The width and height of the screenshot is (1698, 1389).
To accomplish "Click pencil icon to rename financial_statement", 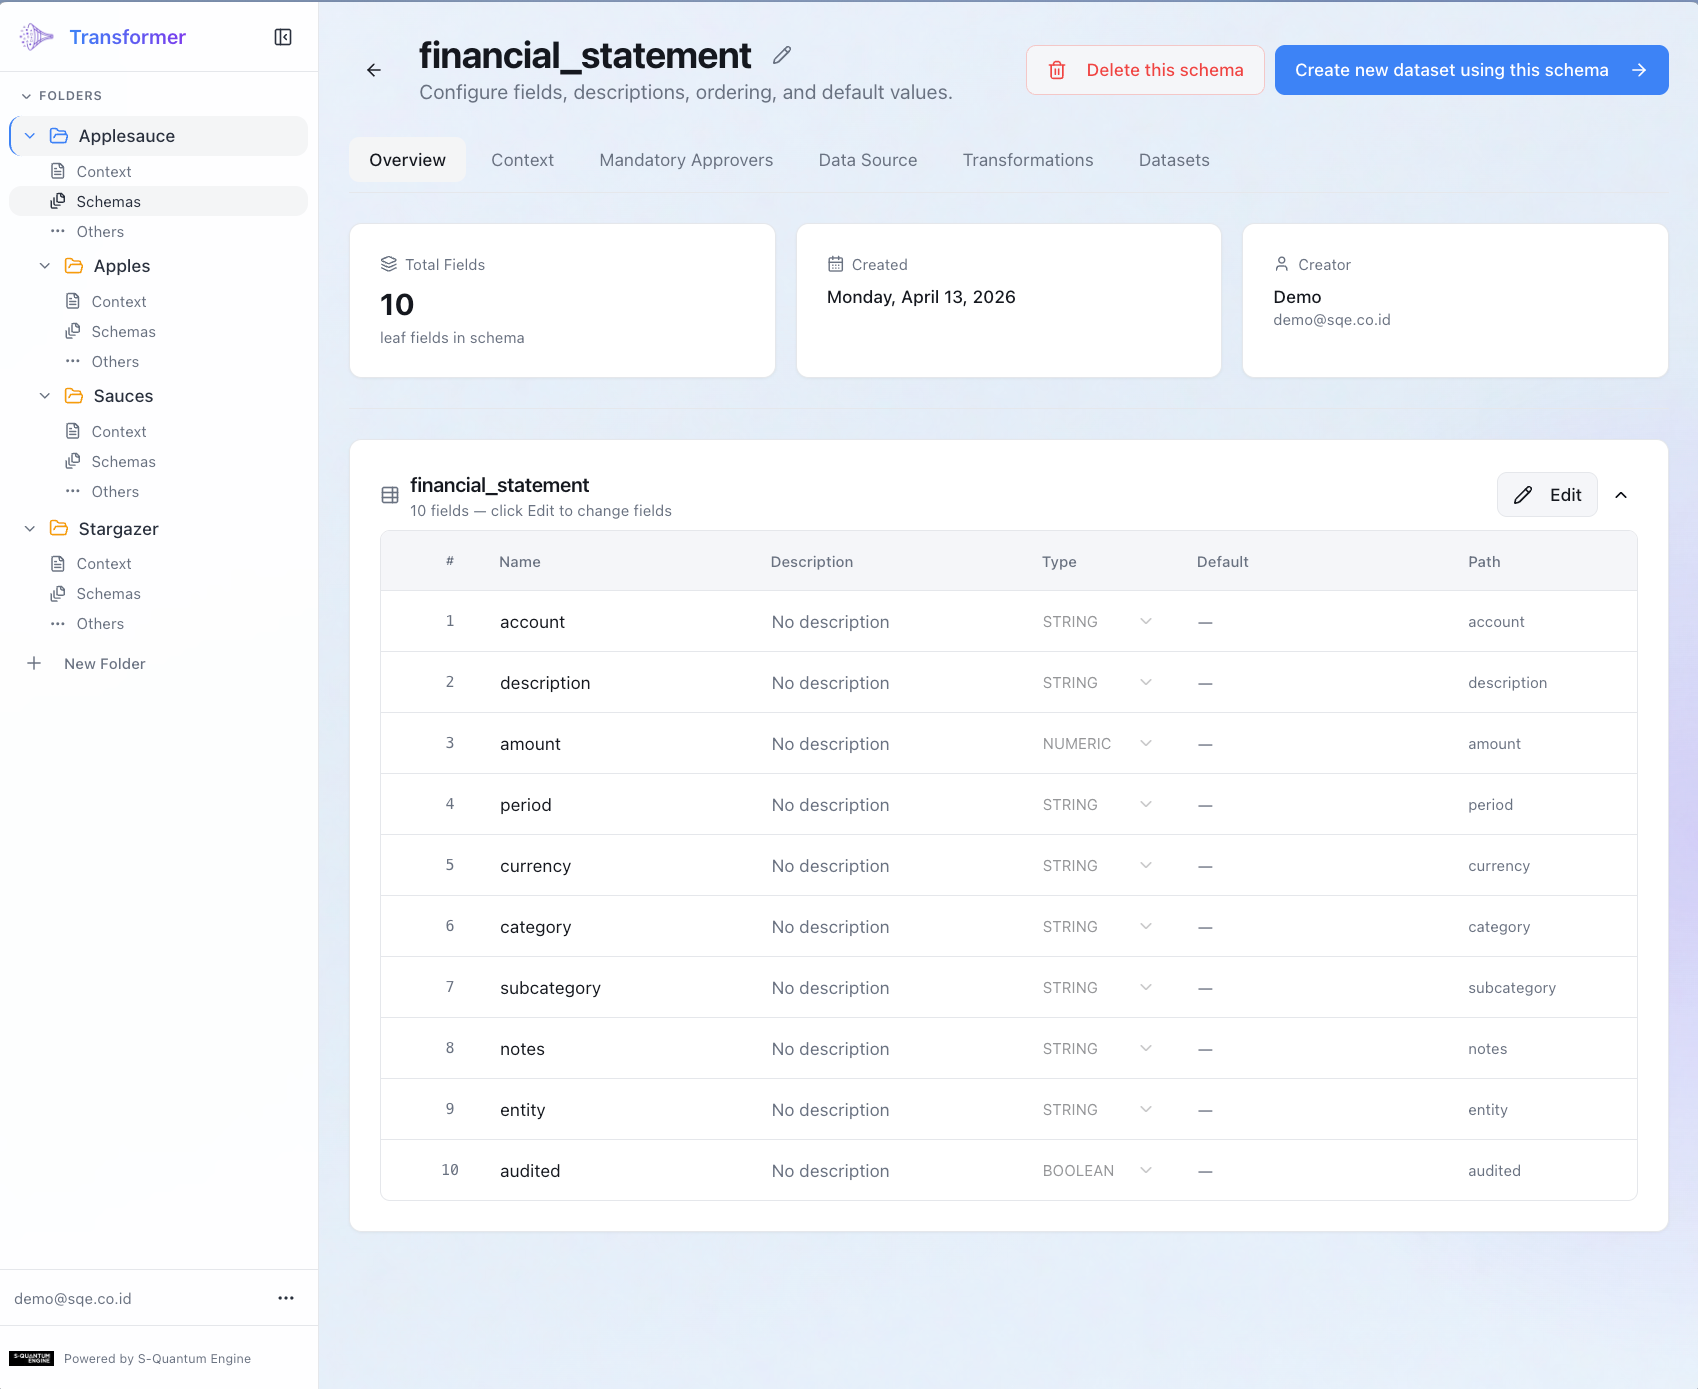I will (x=782, y=56).
